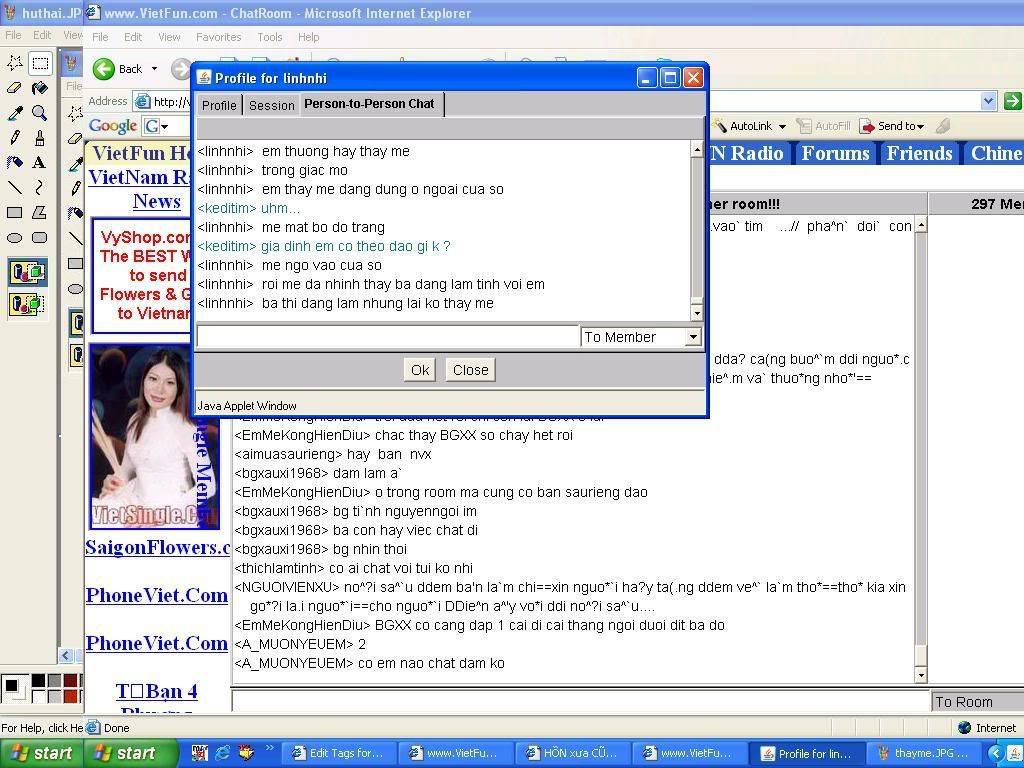Click the Close button in profile dialog
1024x768 pixels.
click(x=470, y=370)
